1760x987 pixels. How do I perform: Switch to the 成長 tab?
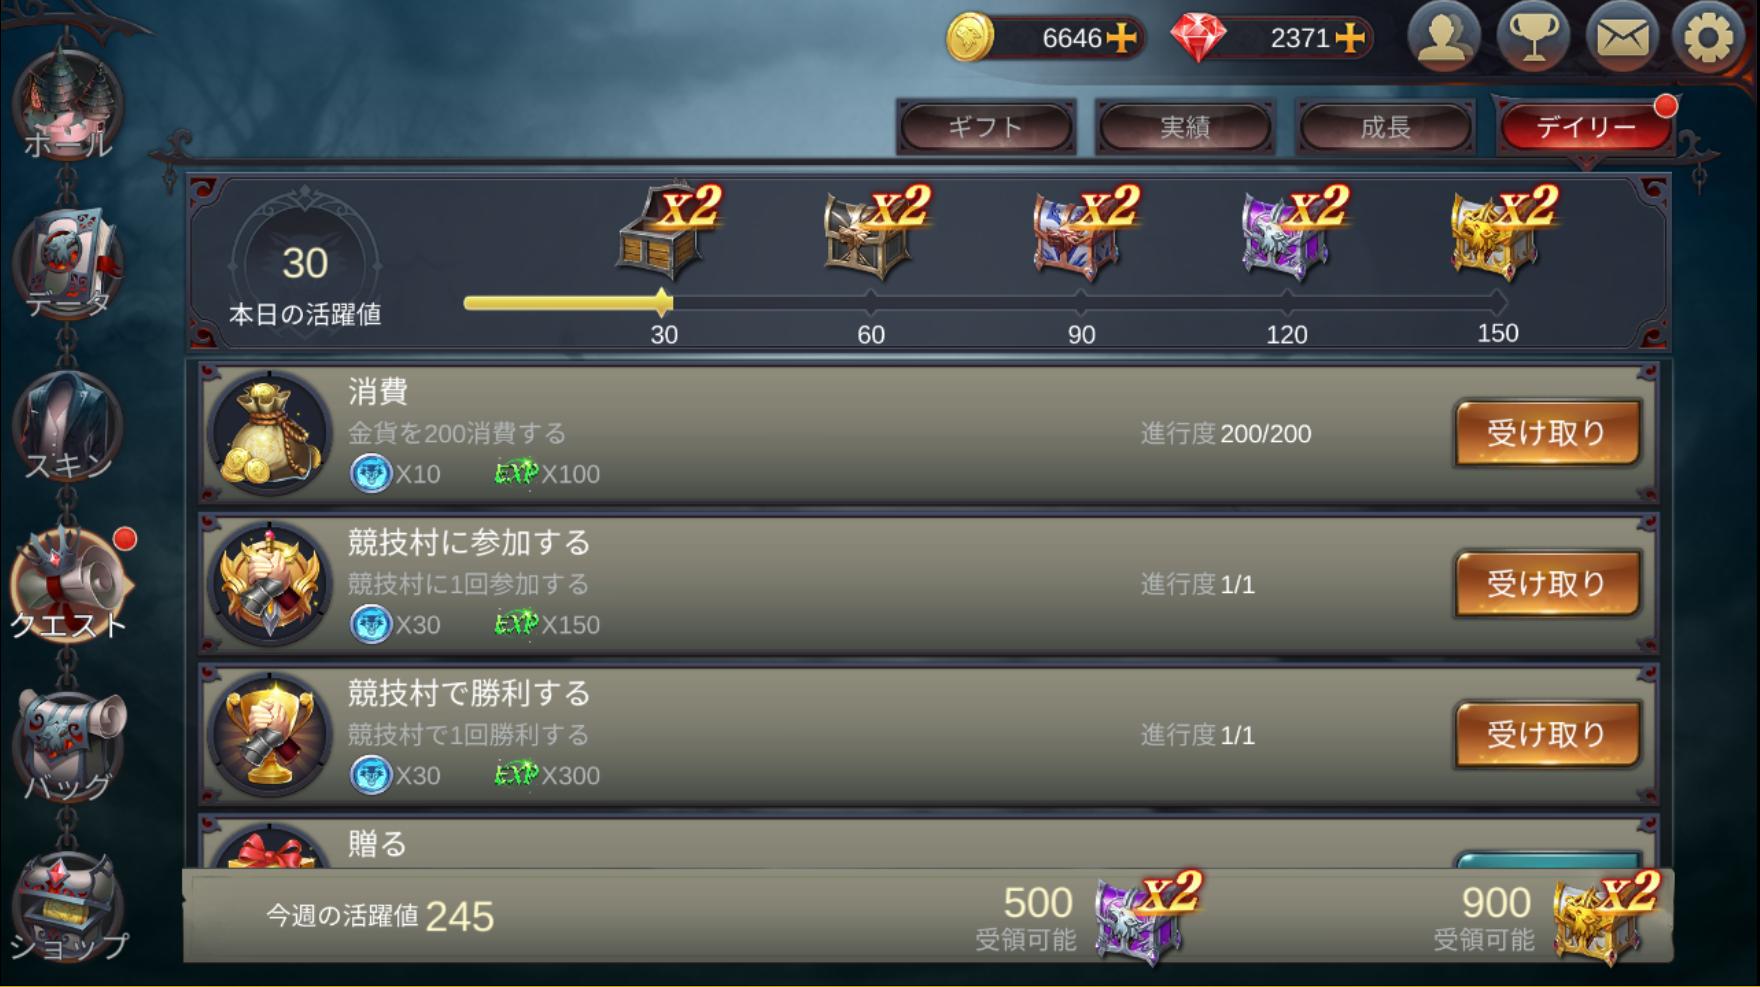[1386, 127]
